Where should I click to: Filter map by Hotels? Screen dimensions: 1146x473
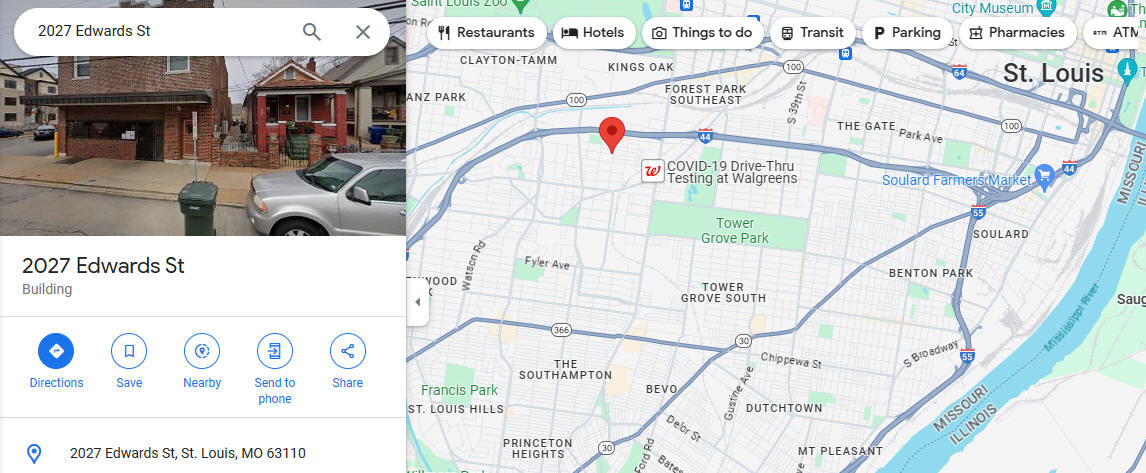point(594,33)
